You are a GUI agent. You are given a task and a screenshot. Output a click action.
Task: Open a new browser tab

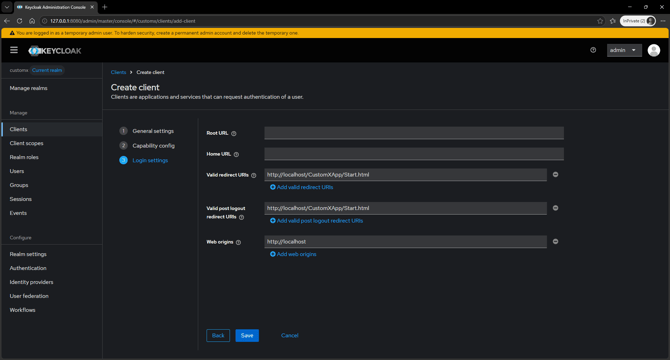point(105,7)
